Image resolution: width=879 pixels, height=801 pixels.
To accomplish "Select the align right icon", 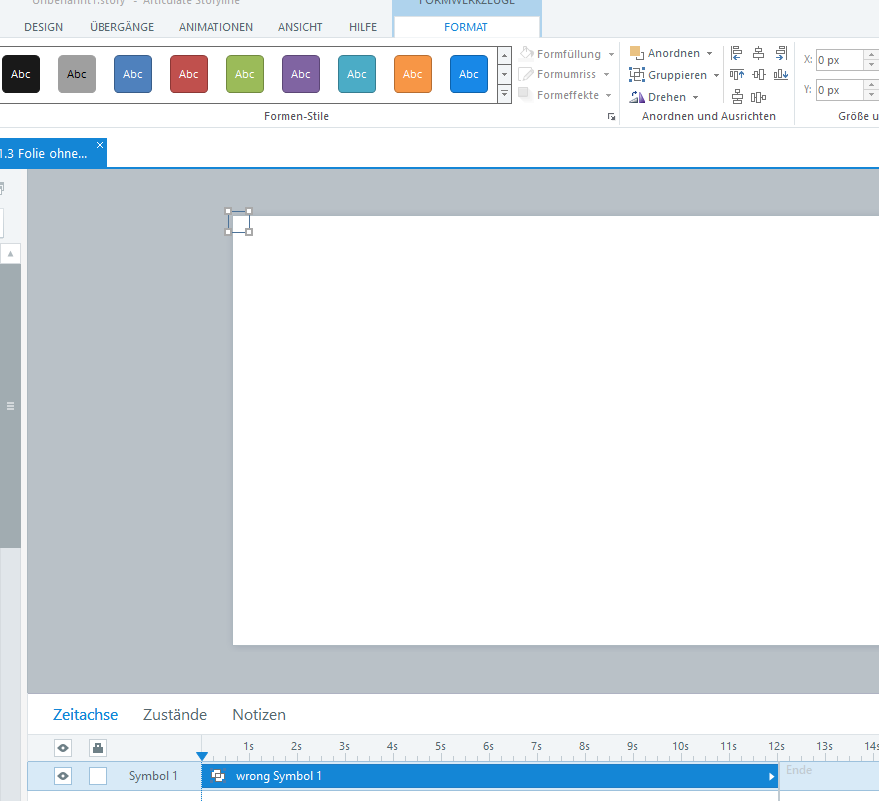I will click(780, 53).
